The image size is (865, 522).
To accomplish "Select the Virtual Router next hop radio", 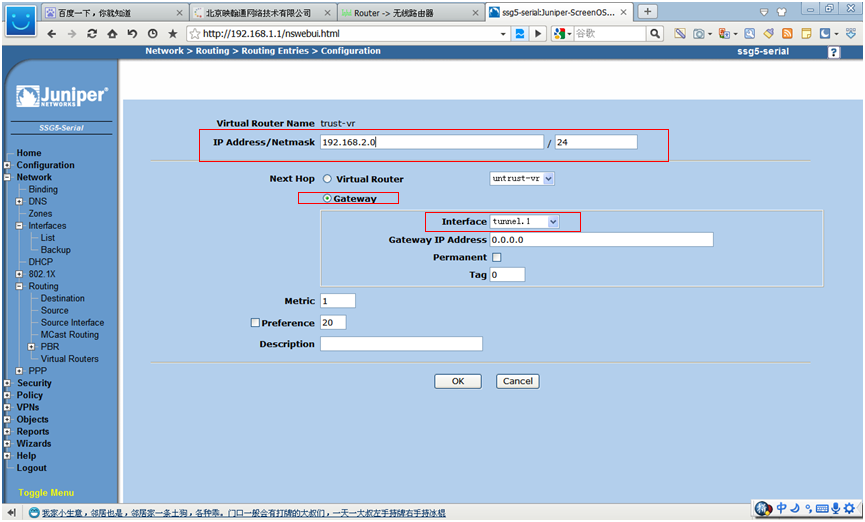I will point(327,178).
